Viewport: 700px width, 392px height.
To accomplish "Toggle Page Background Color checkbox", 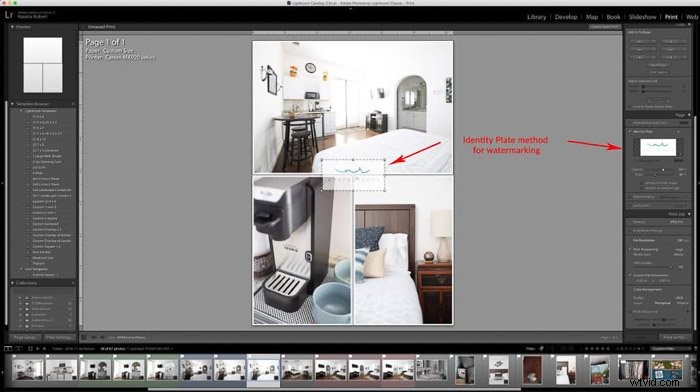I will (x=630, y=123).
